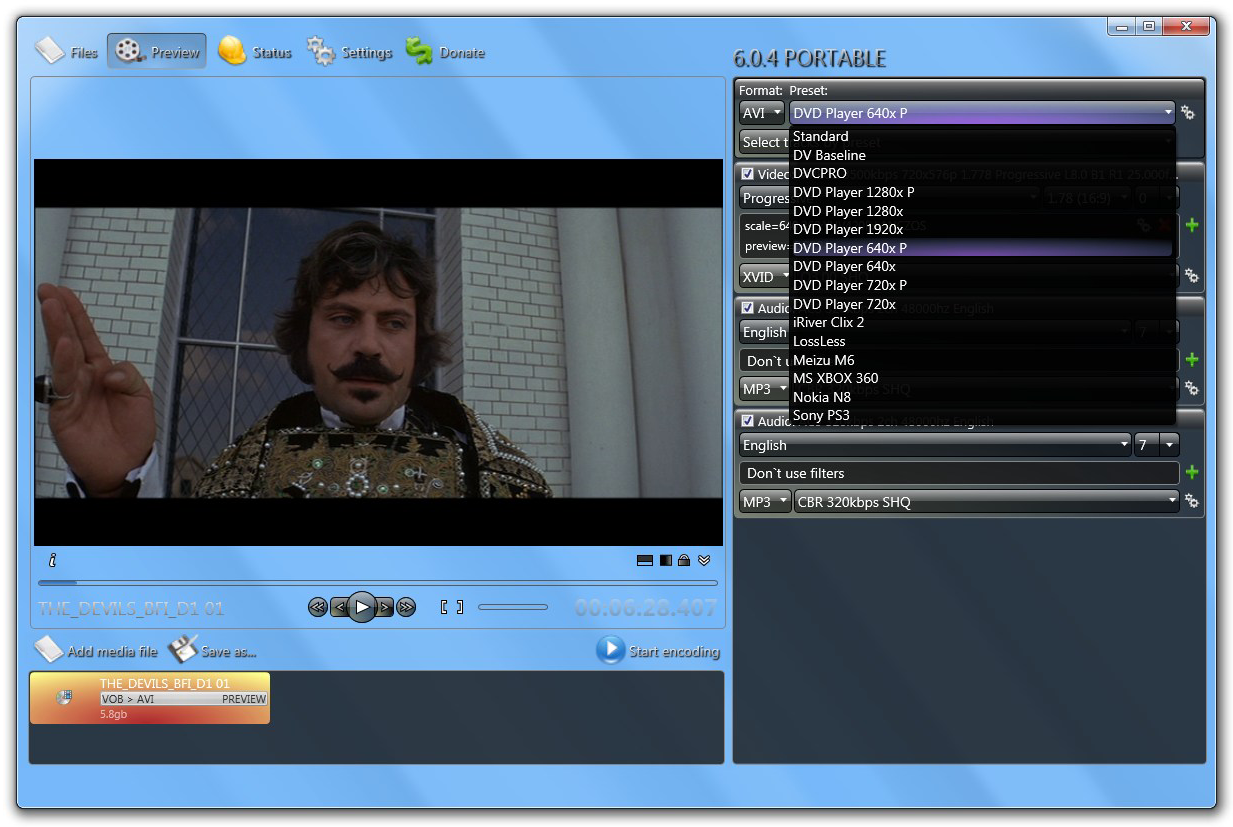
Task: Set the trim end bracket marker
Action: (x=460, y=607)
